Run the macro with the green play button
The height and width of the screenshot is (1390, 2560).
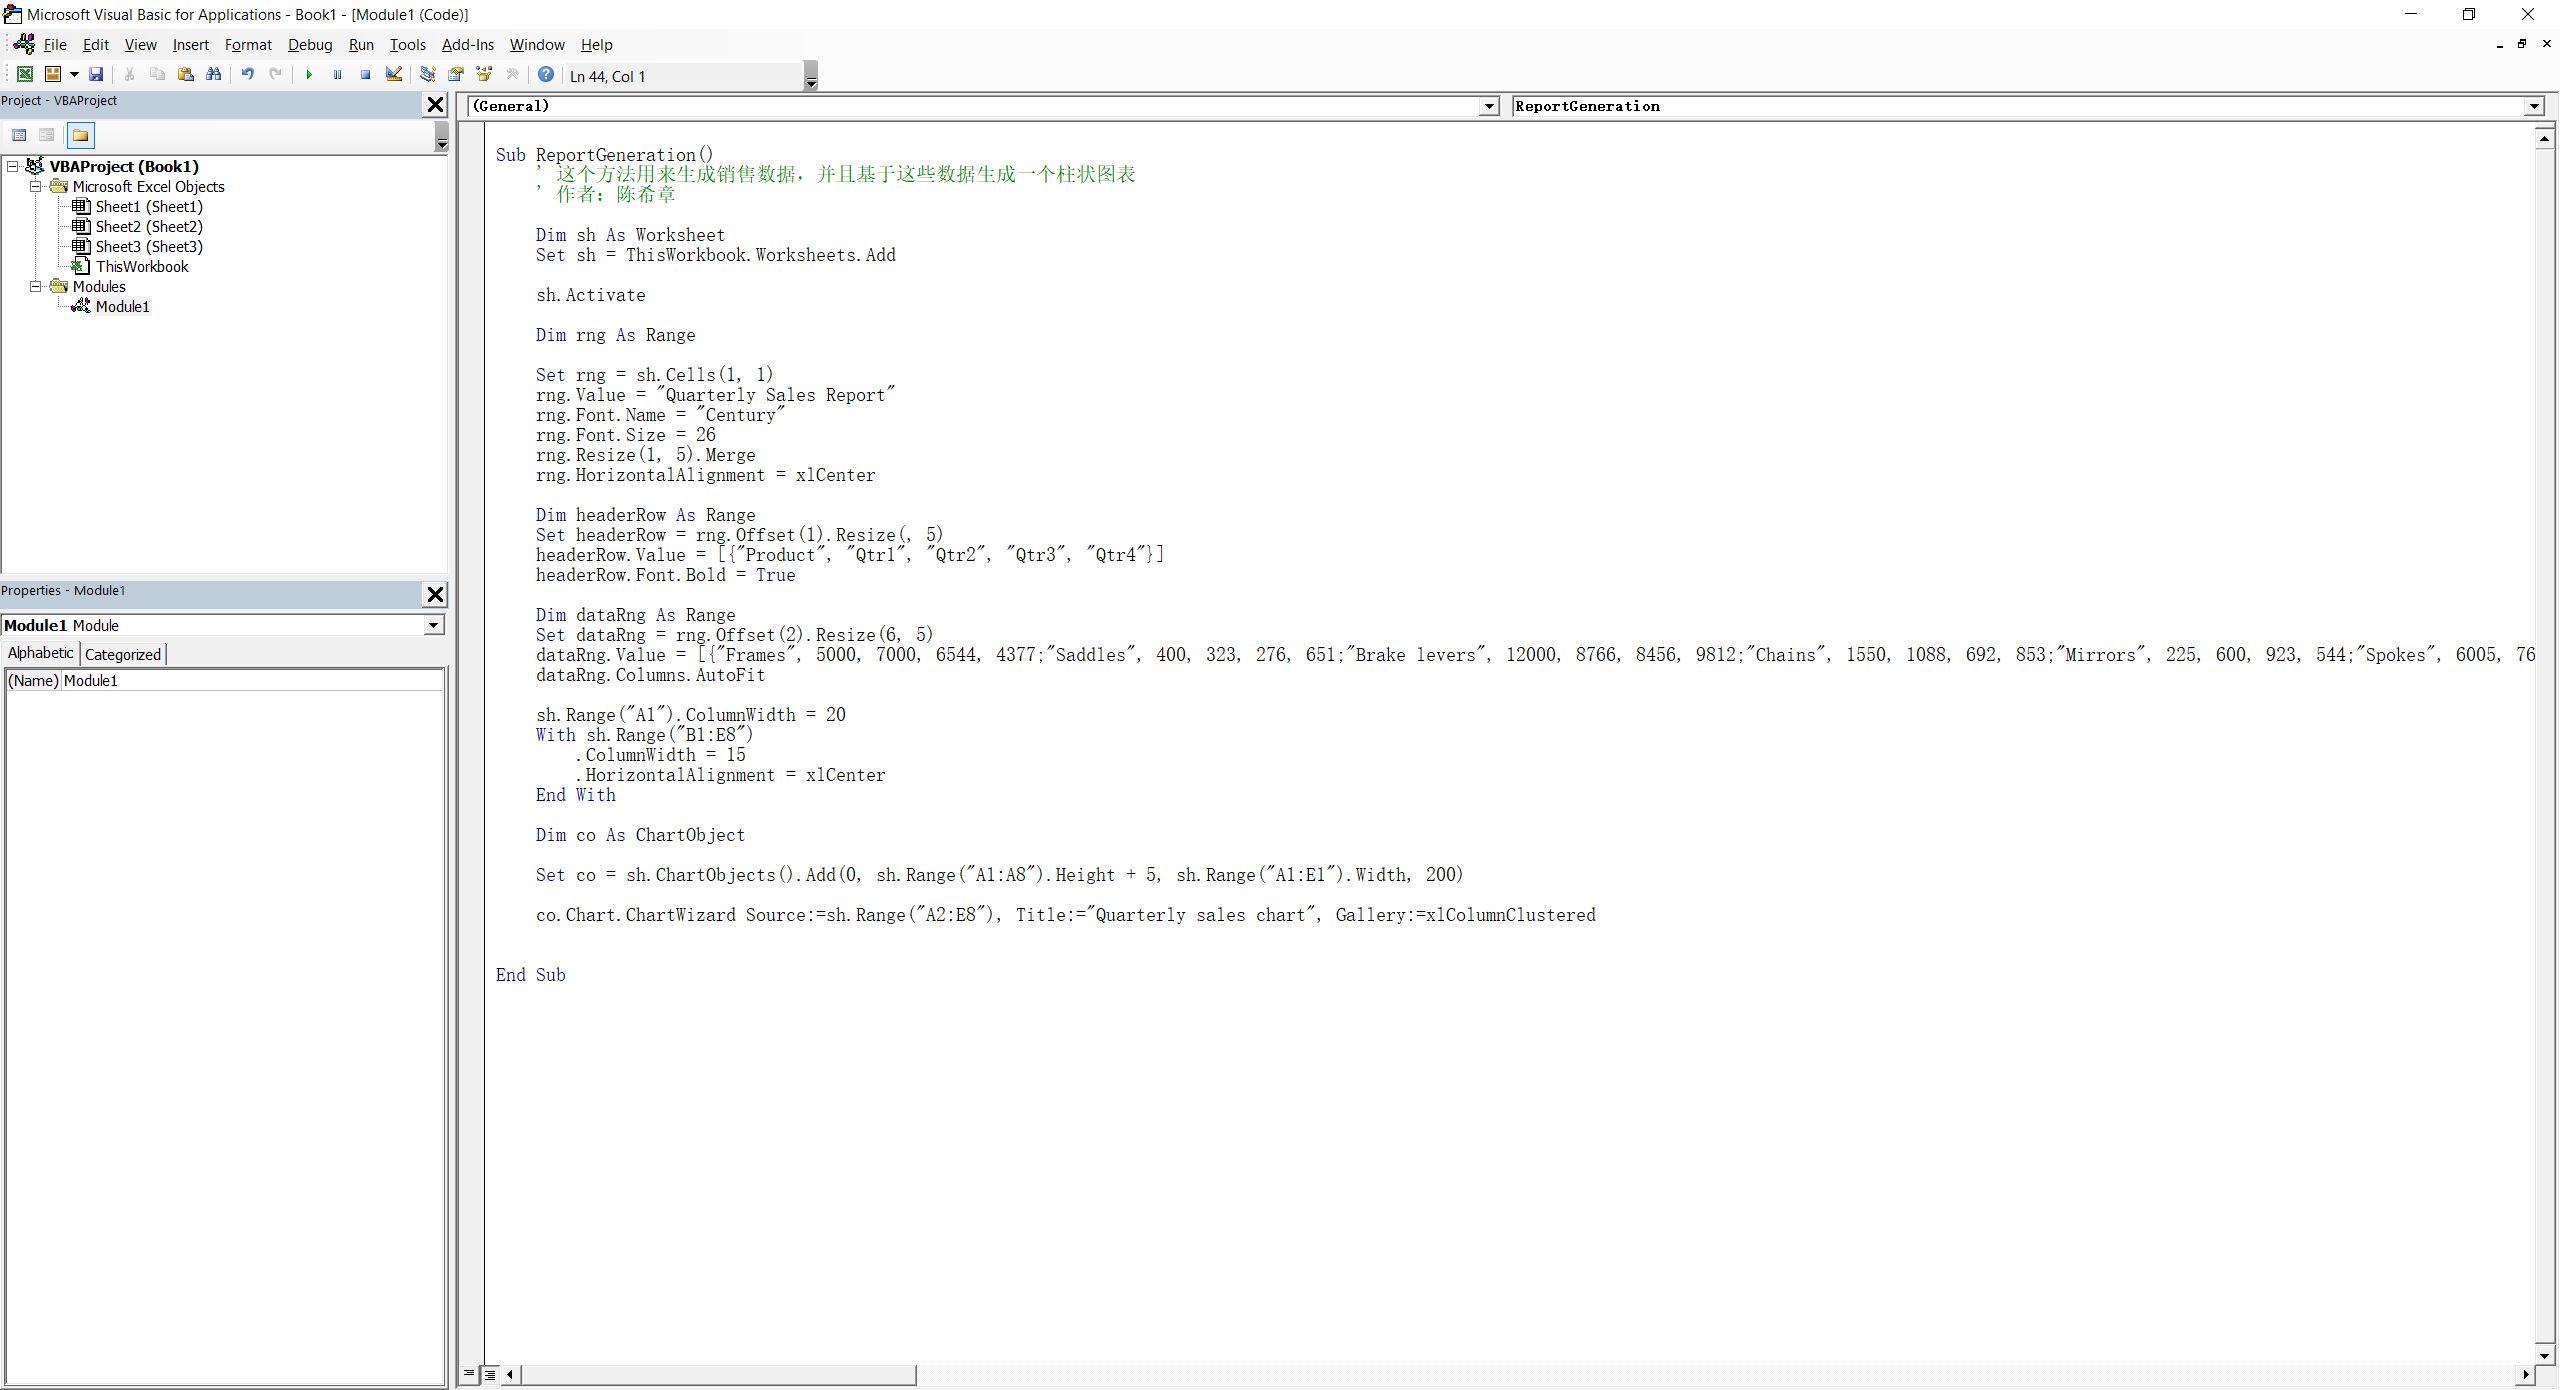(309, 74)
